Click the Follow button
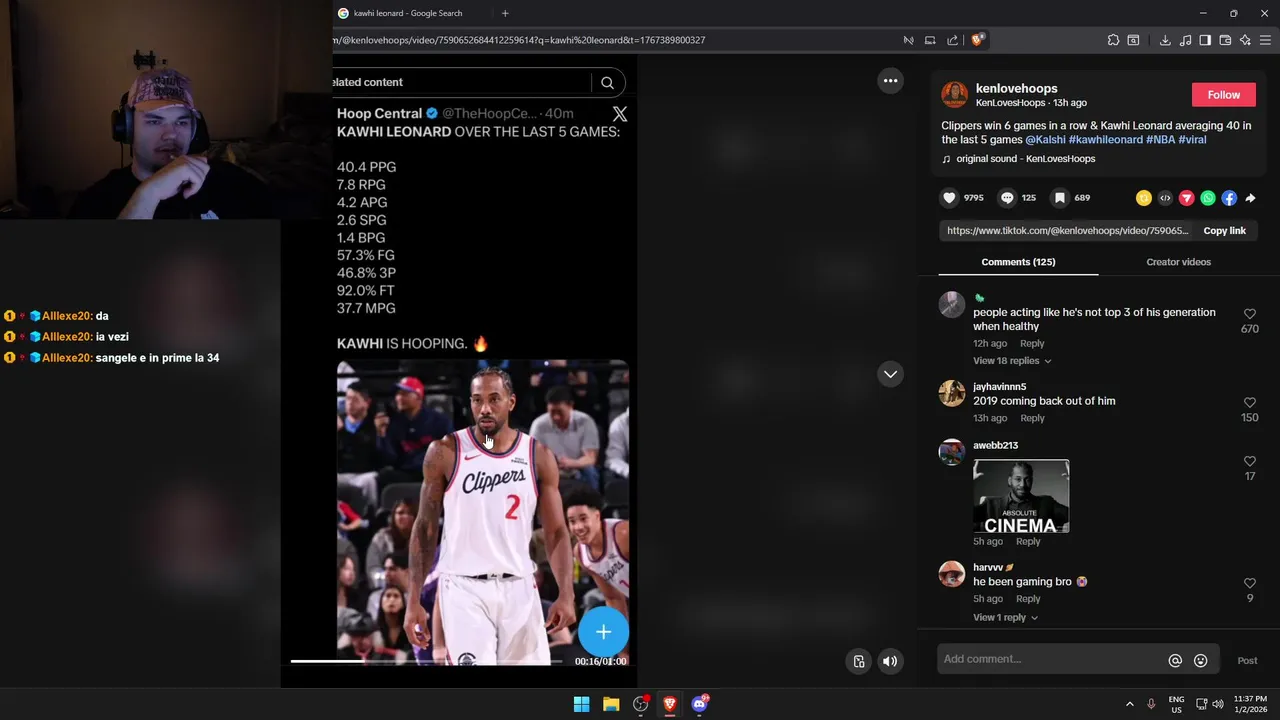The width and height of the screenshot is (1280, 720). pos(1223,95)
